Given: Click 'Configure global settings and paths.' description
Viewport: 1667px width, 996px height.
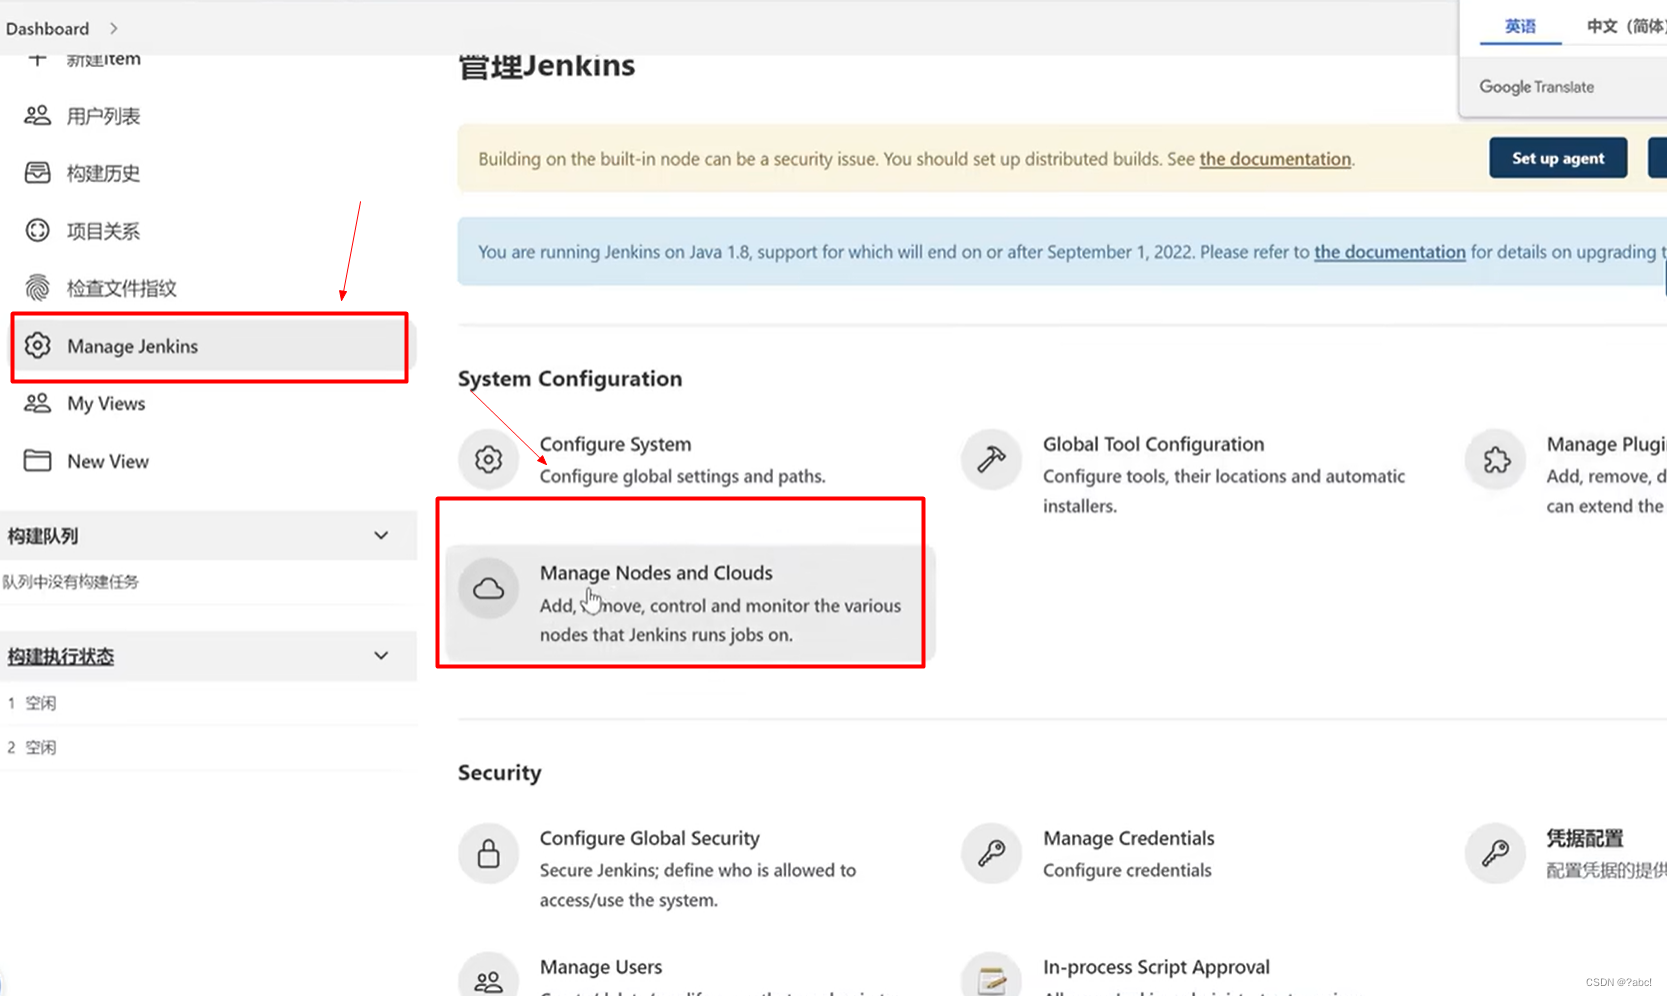Looking at the screenshot, I should click(x=683, y=476).
